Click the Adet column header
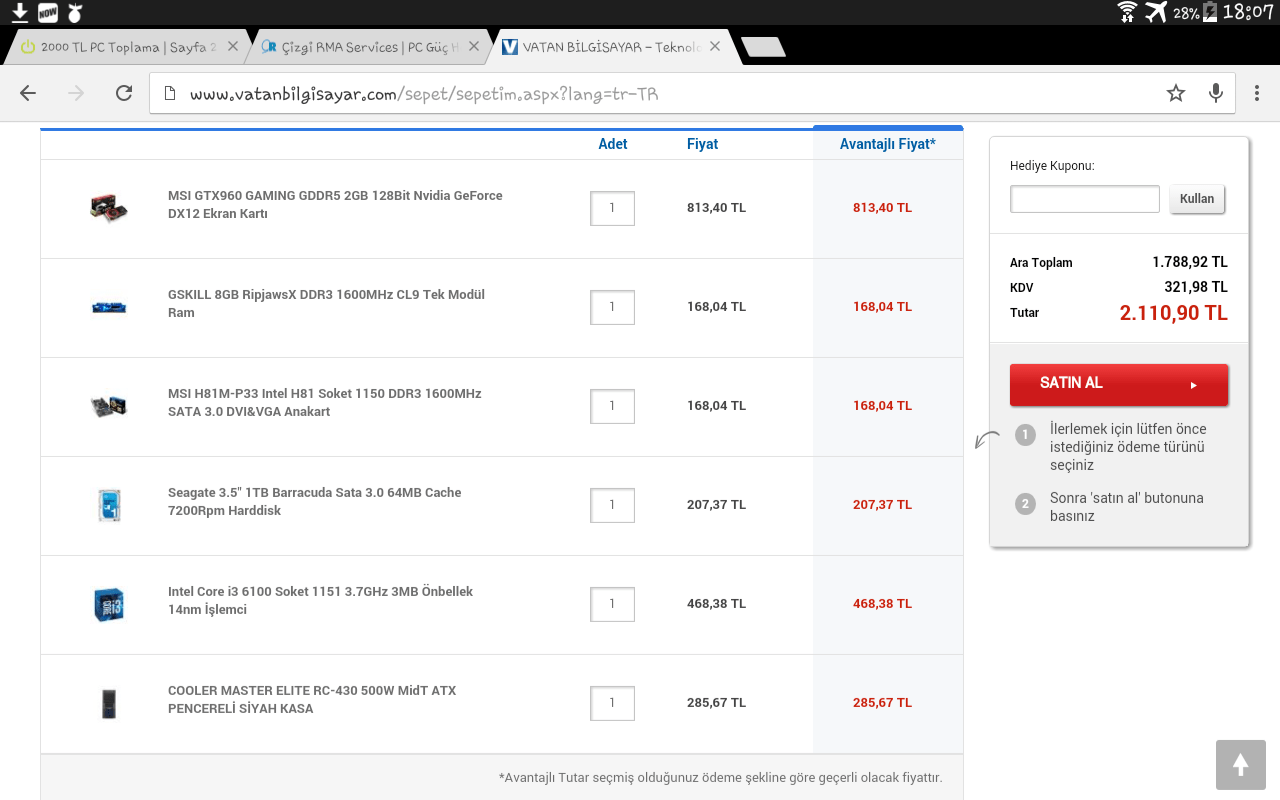The image size is (1280, 800). (x=613, y=144)
